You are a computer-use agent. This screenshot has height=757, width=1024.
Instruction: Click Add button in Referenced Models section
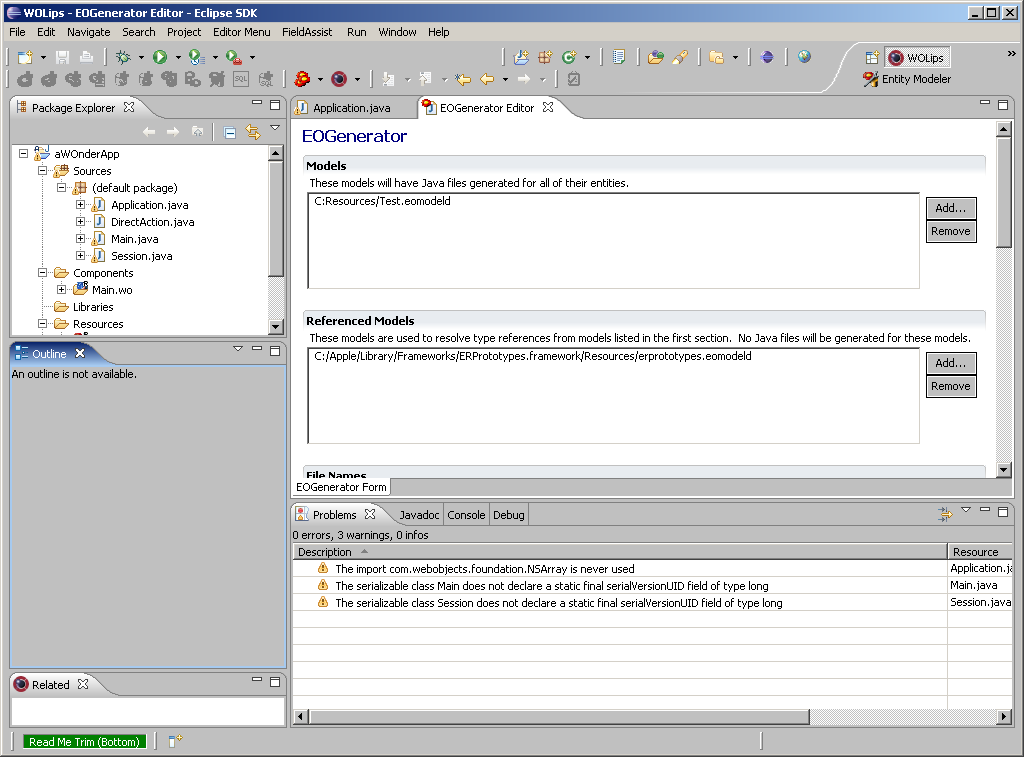coord(951,362)
